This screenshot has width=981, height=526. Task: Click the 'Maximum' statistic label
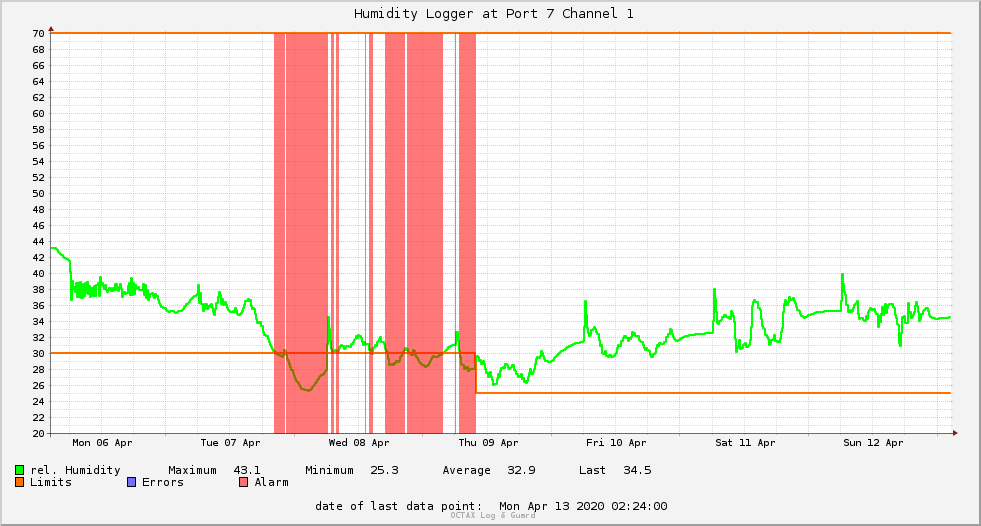point(192,470)
